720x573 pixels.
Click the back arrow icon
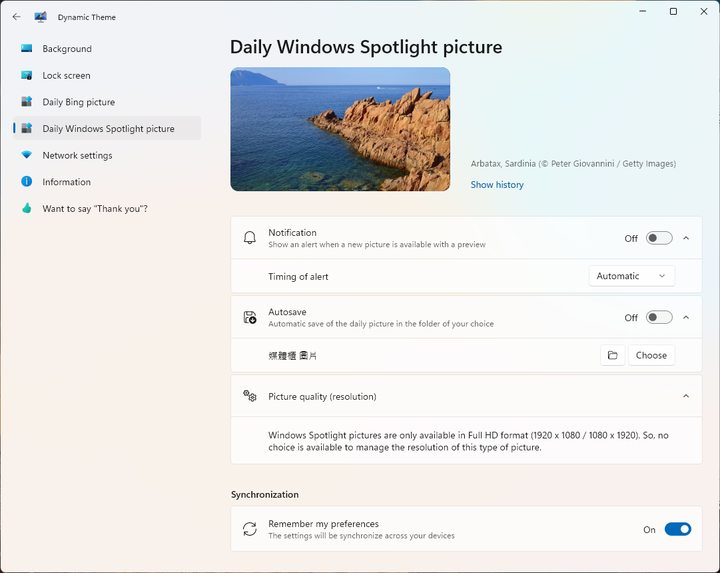(17, 17)
